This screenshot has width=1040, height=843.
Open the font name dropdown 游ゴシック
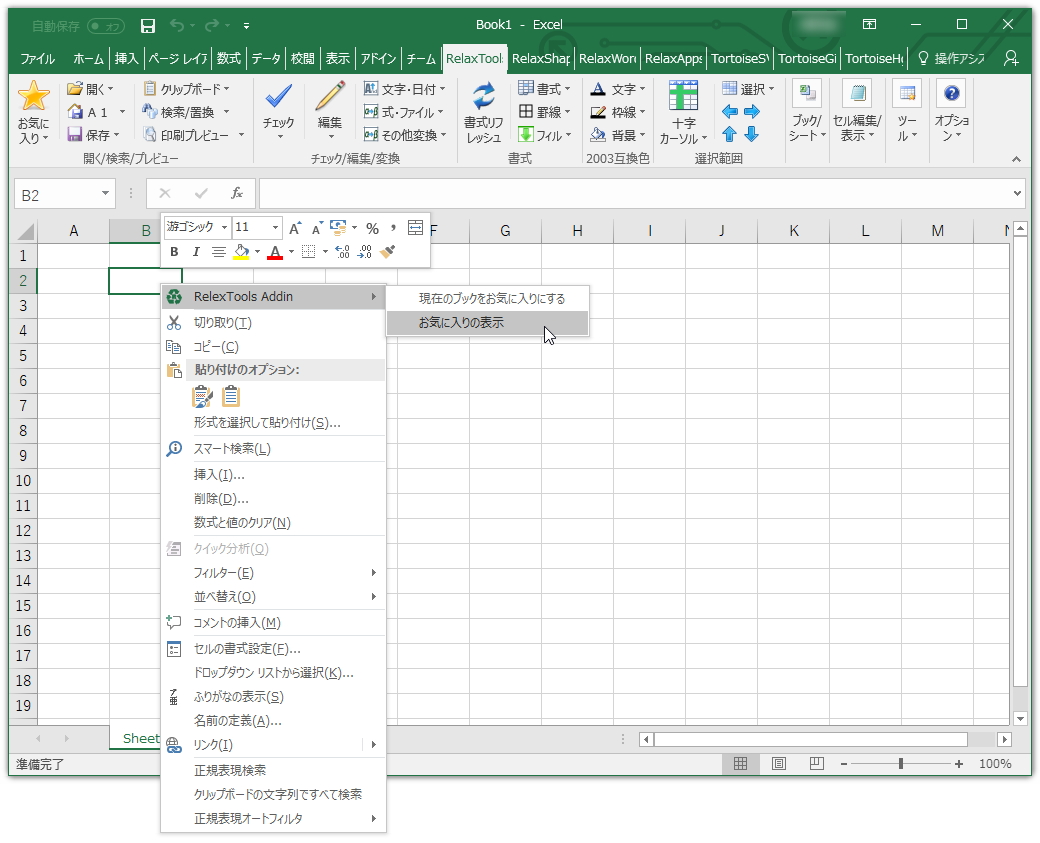[224, 227]
